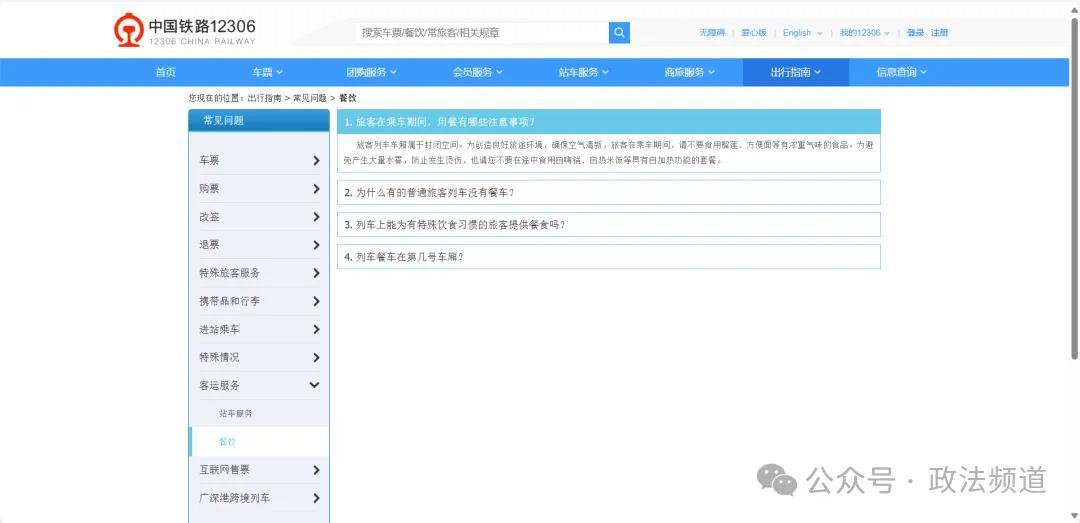The height and width of the screenshot is (523, 1080).
Task: Open the 我的12306 account dropdown
Action: point(864,32)
